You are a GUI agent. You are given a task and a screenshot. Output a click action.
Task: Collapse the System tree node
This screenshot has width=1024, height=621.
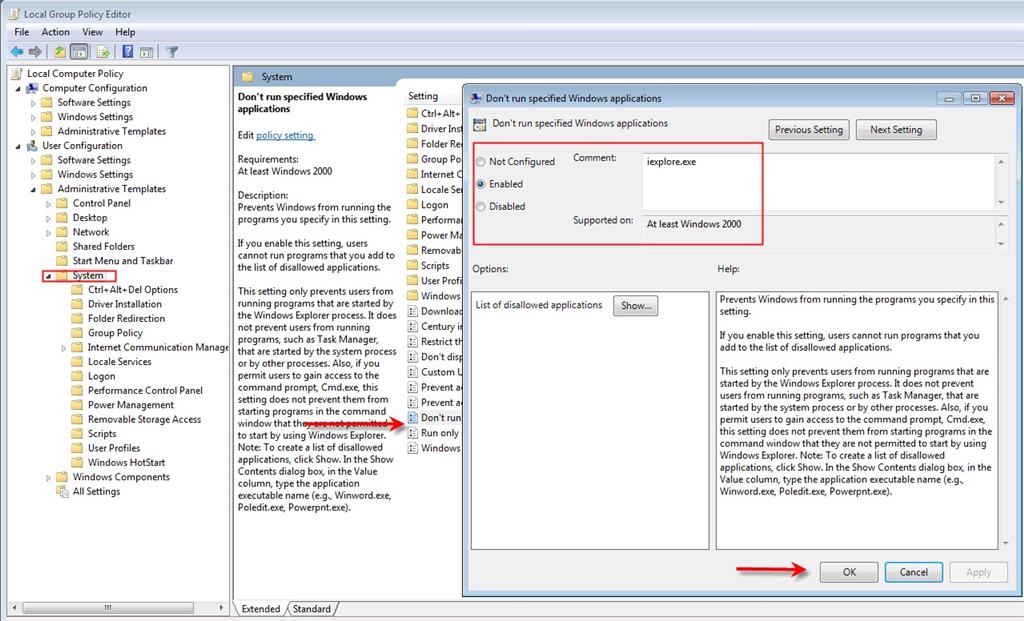coord(48,276)
